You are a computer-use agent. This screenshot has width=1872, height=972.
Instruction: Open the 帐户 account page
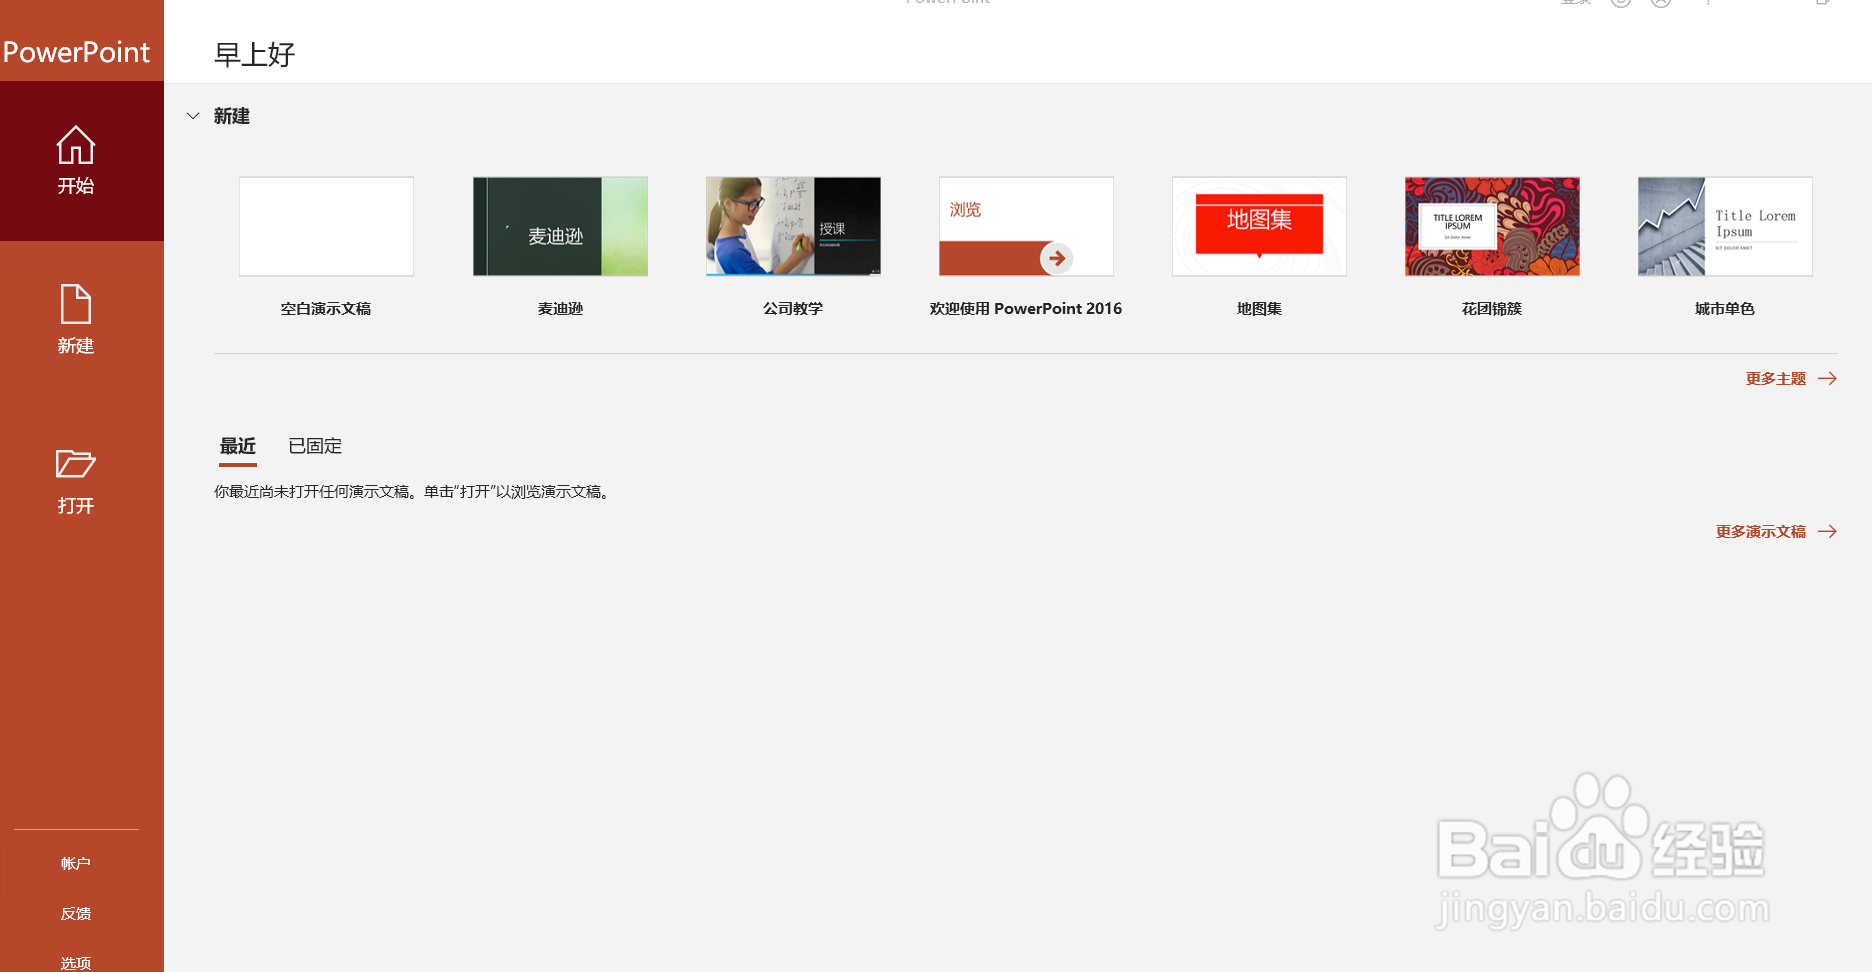click(x=76, y=863)
